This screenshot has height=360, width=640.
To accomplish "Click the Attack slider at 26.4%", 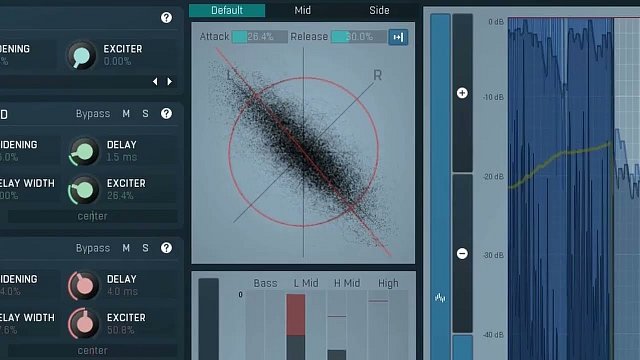I will [260, 37].
